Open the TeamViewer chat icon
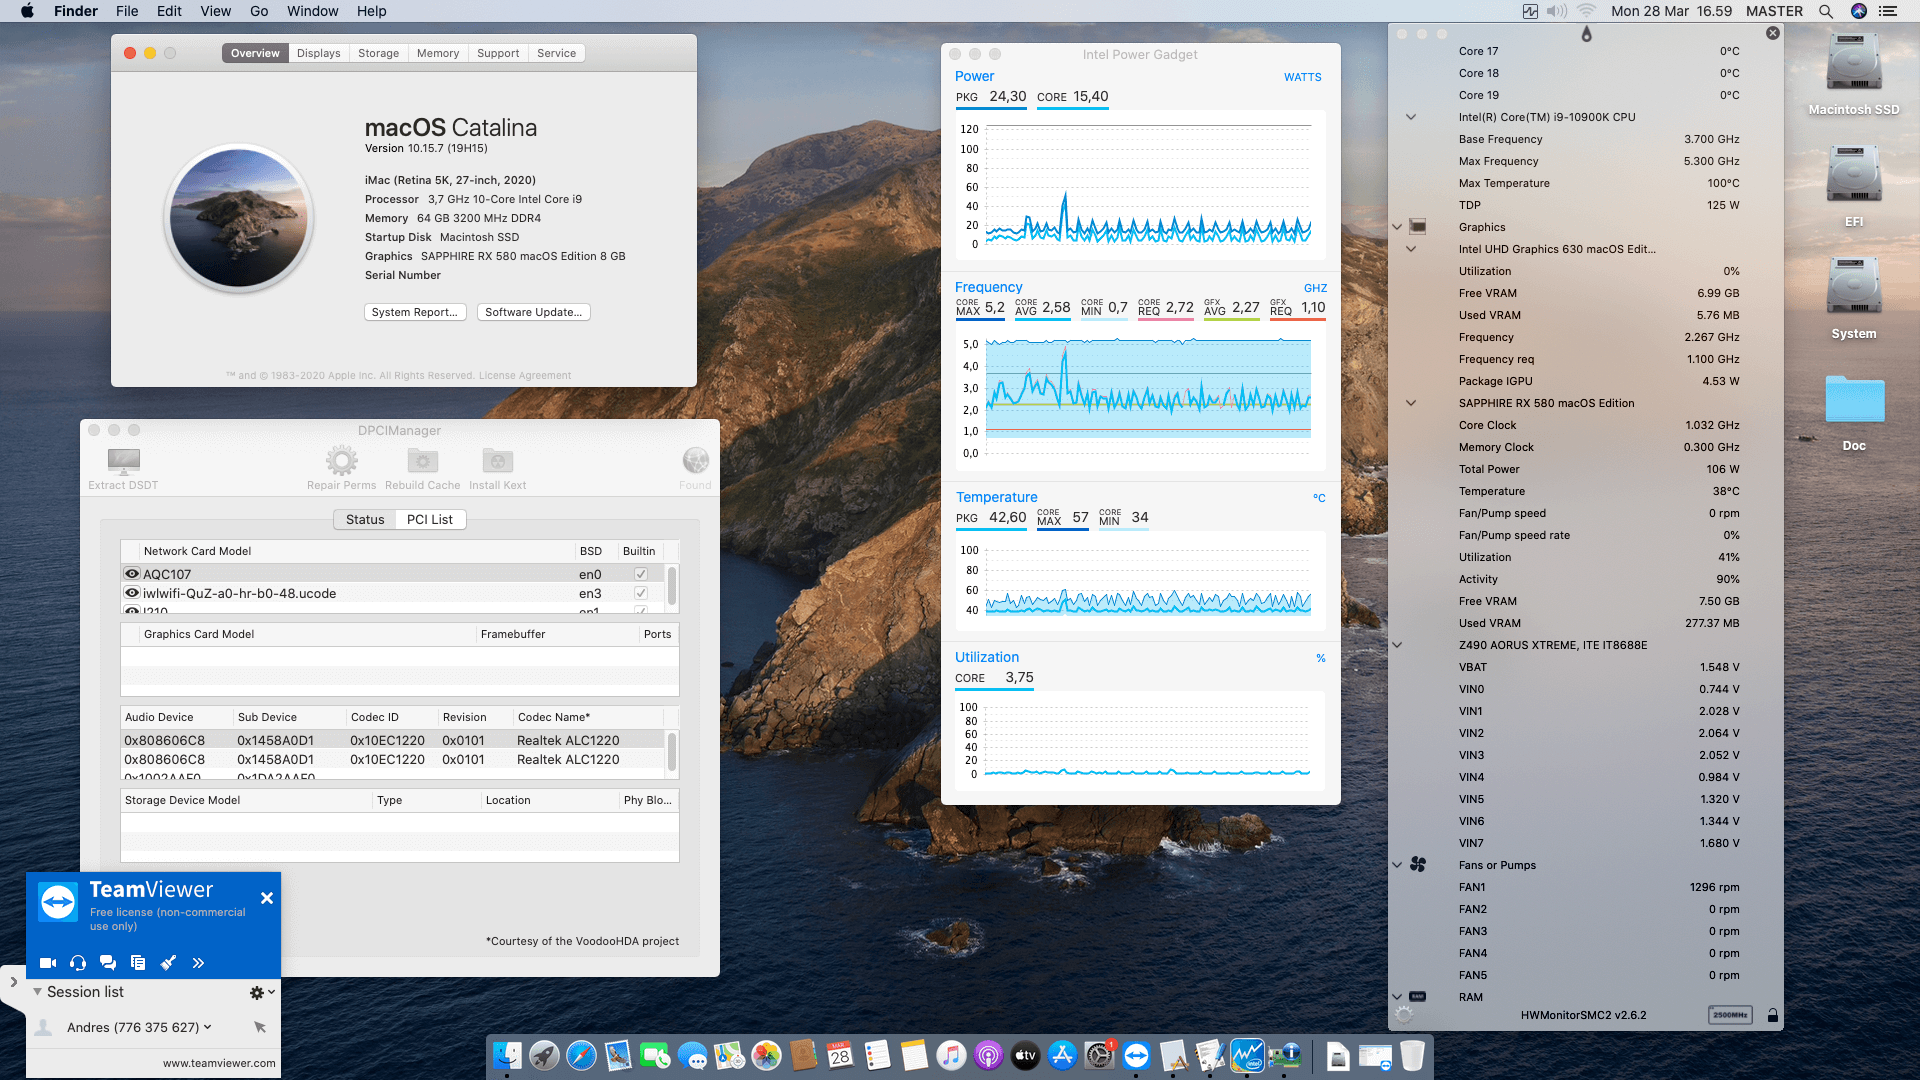Image resolution: width=1920 pixels, height=1080 pixels. (x=108, y=963)
